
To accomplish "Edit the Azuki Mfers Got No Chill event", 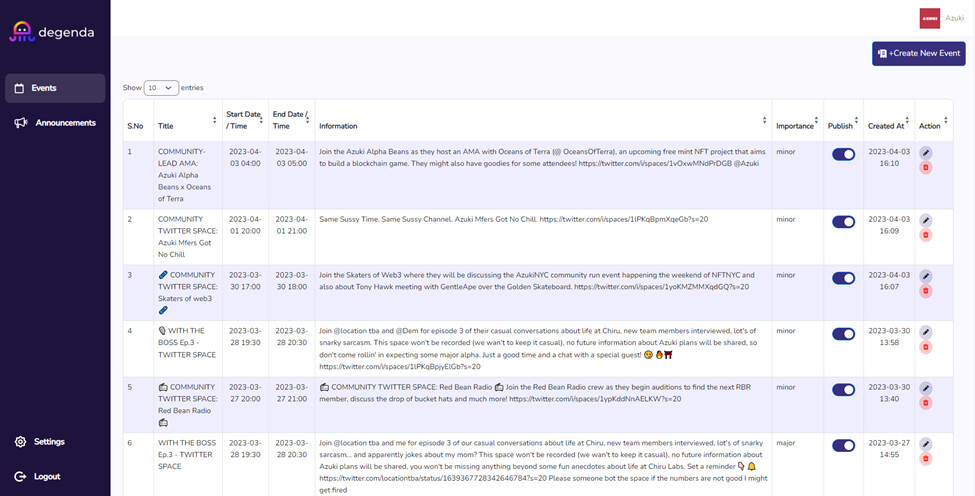I will click(x=926, y=221).
